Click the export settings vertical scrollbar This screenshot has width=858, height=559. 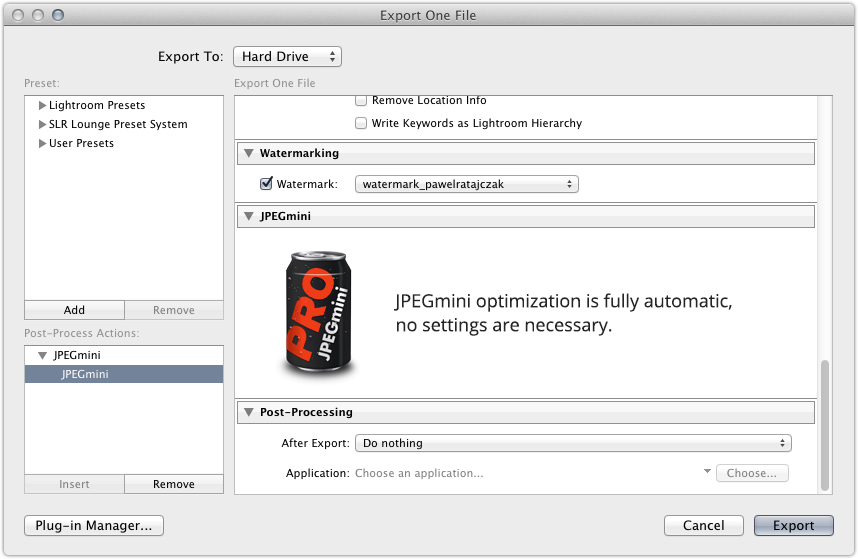[x=825, y=425]
